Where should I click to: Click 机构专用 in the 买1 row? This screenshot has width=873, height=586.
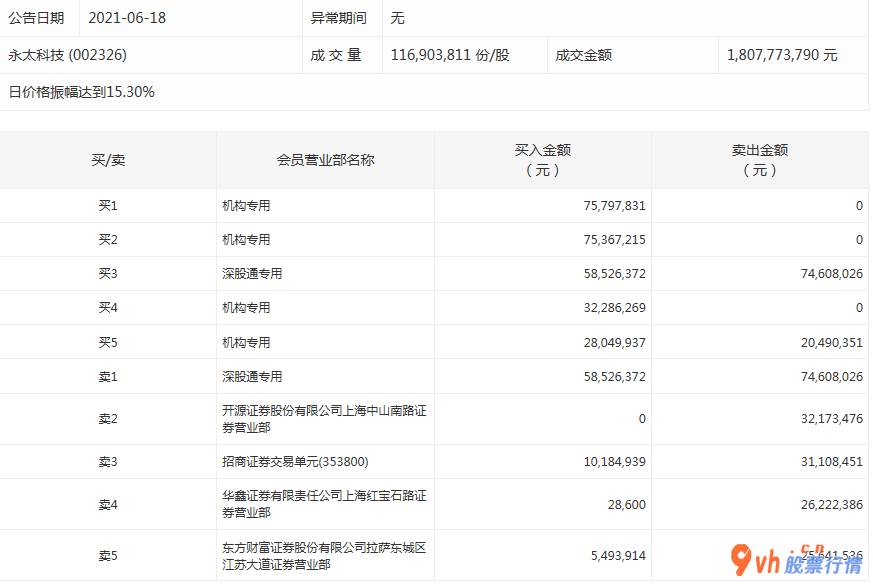(x=246, y=205)
